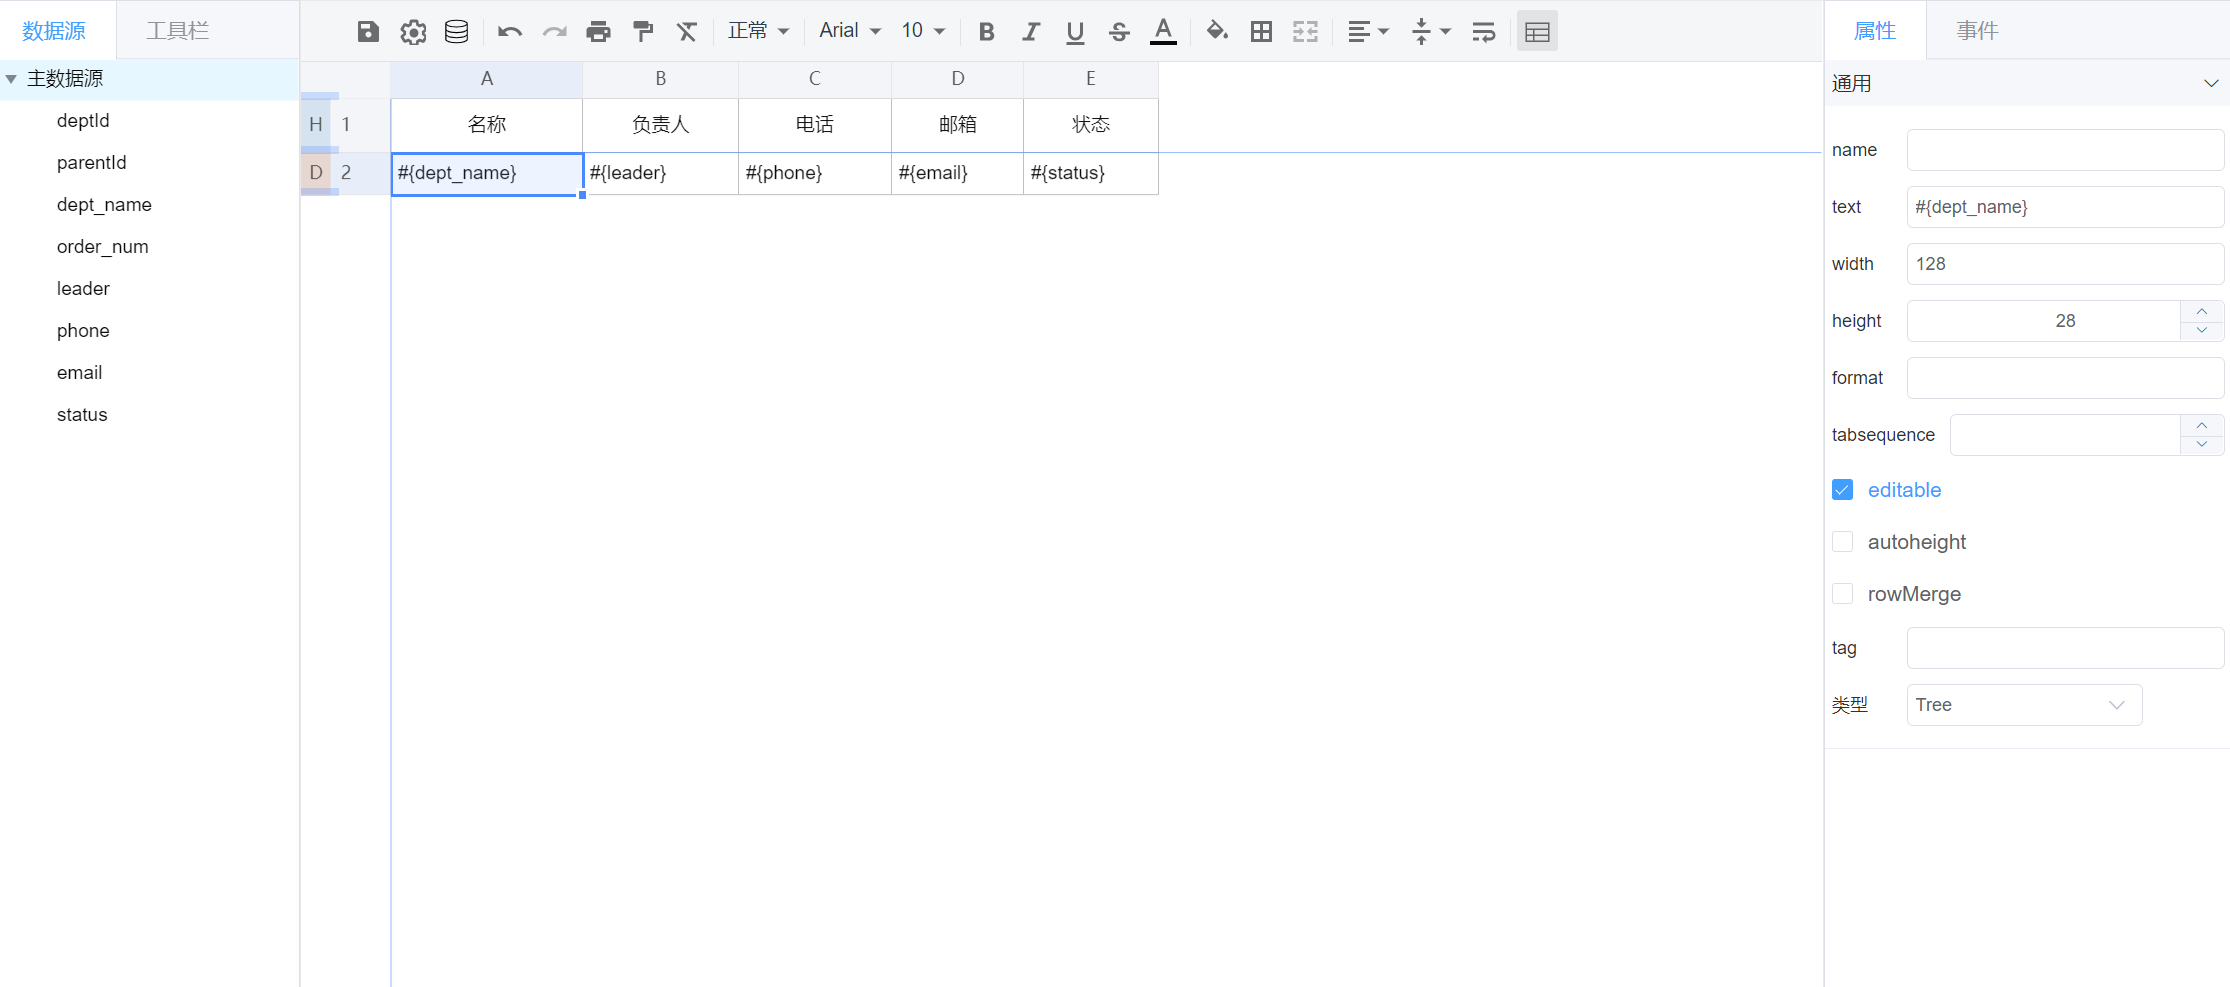Click the database datasource icon
Screen dimensions: 2230x987
(x=456, y=31)
